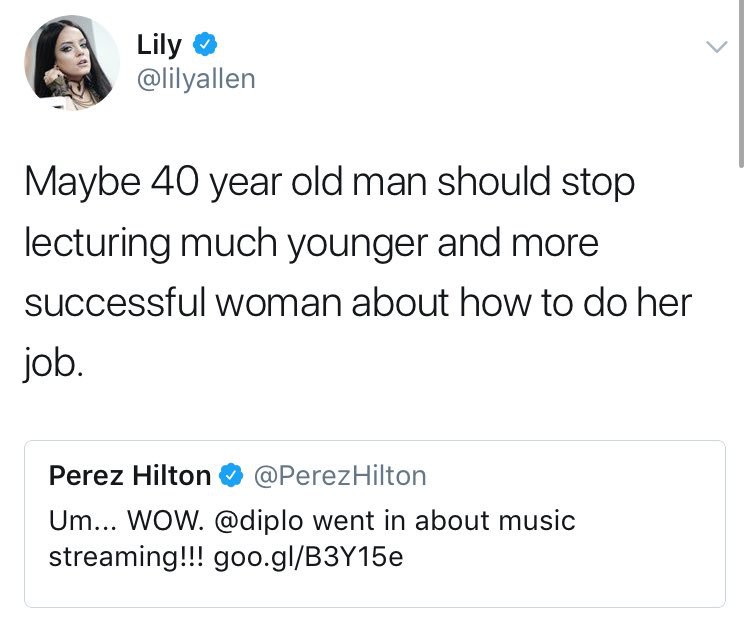The height and width of the screenshot is (620, 750).
Task: Click the Perez Hilton display name
Action: coord(130,476)
